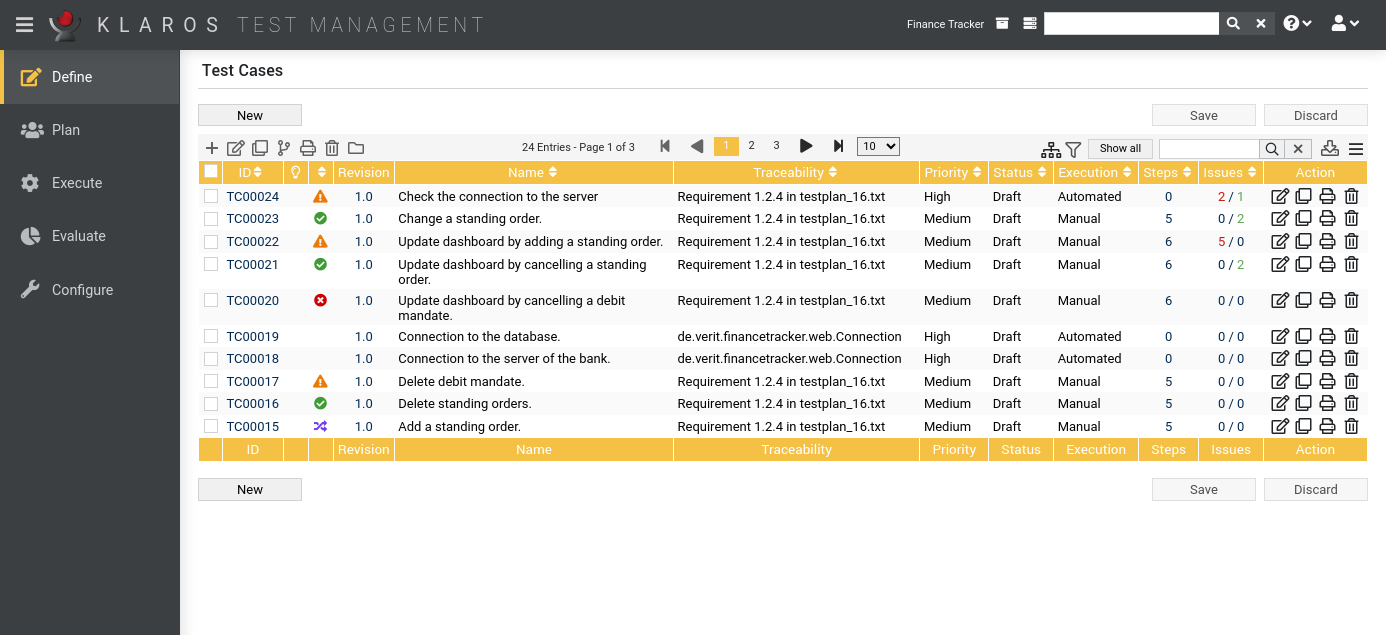
Task: Expand the help menu in top bar
Action: coord(1297,24)
